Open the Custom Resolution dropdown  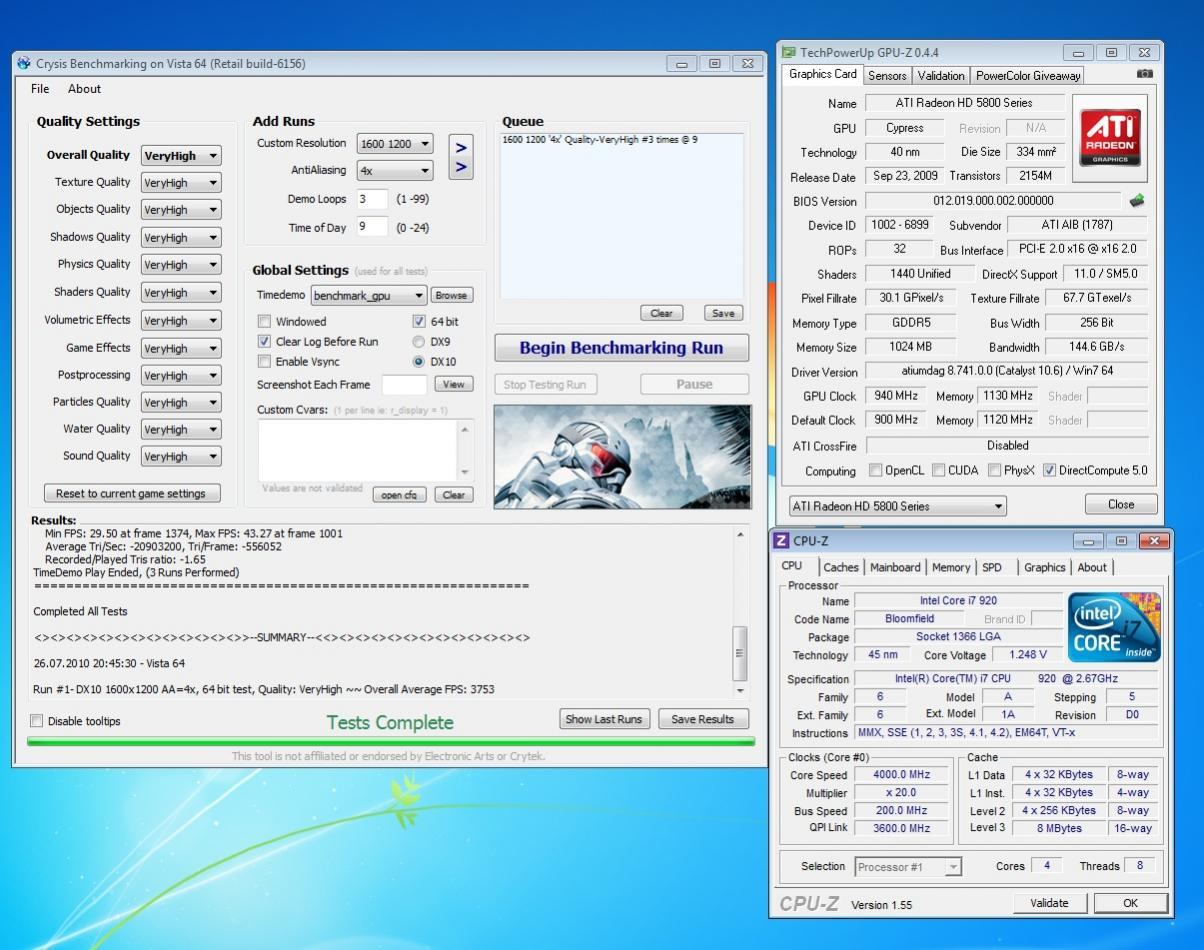point(395,144)
